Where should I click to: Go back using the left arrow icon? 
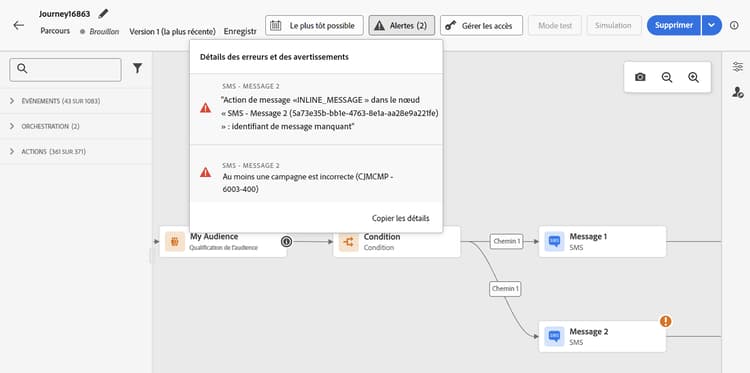point(18,25)
